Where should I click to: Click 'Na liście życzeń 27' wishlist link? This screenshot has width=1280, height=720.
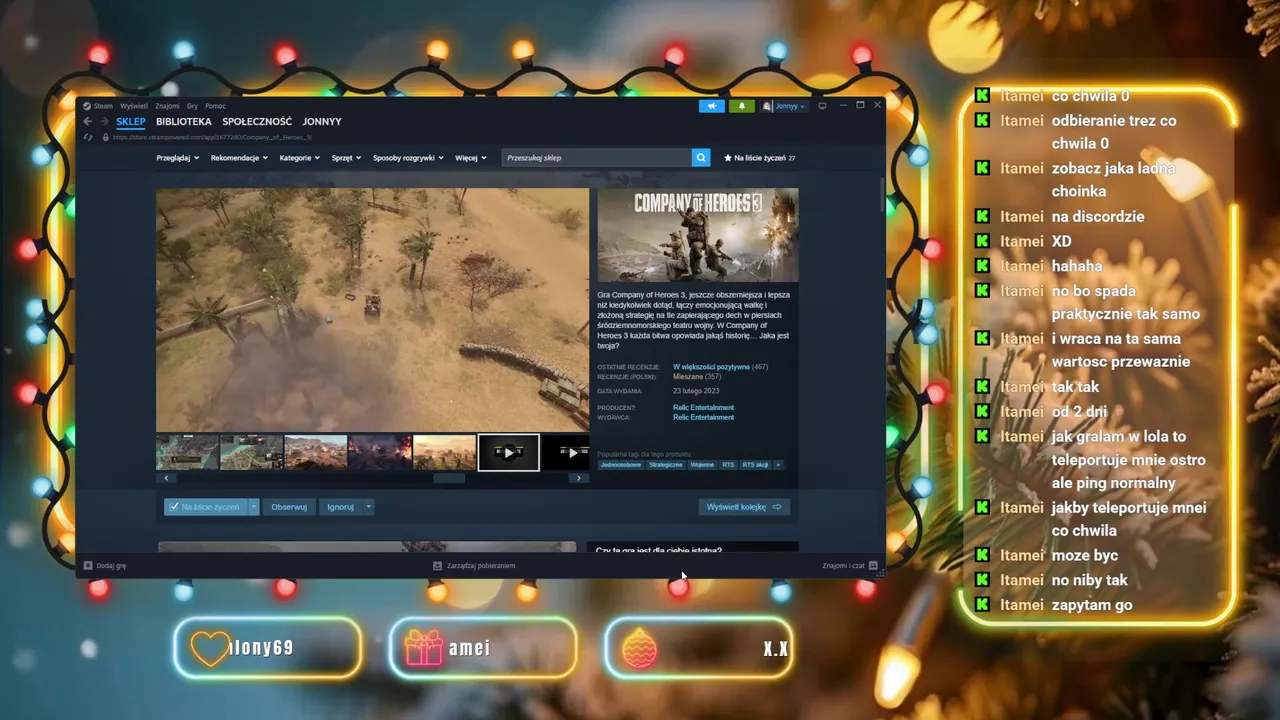tap(760, 158)
